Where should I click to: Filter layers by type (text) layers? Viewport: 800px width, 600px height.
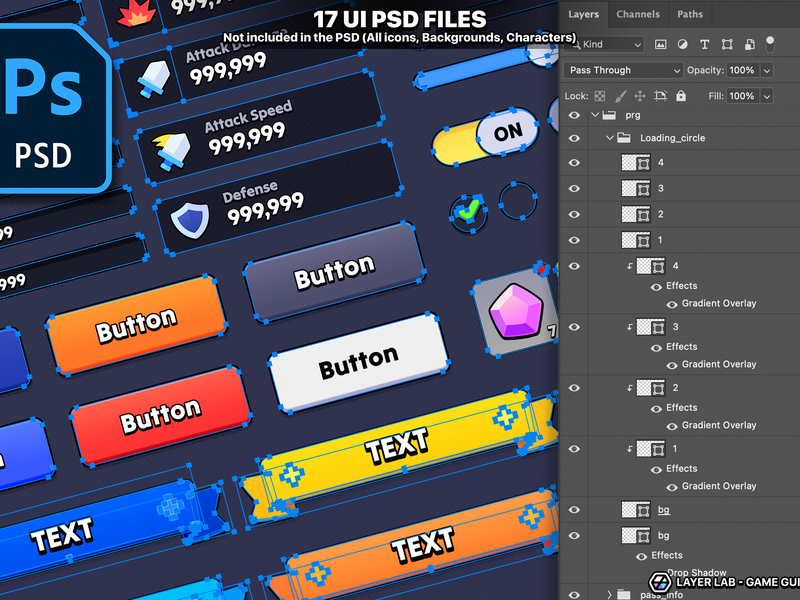(x=705, y=44)
